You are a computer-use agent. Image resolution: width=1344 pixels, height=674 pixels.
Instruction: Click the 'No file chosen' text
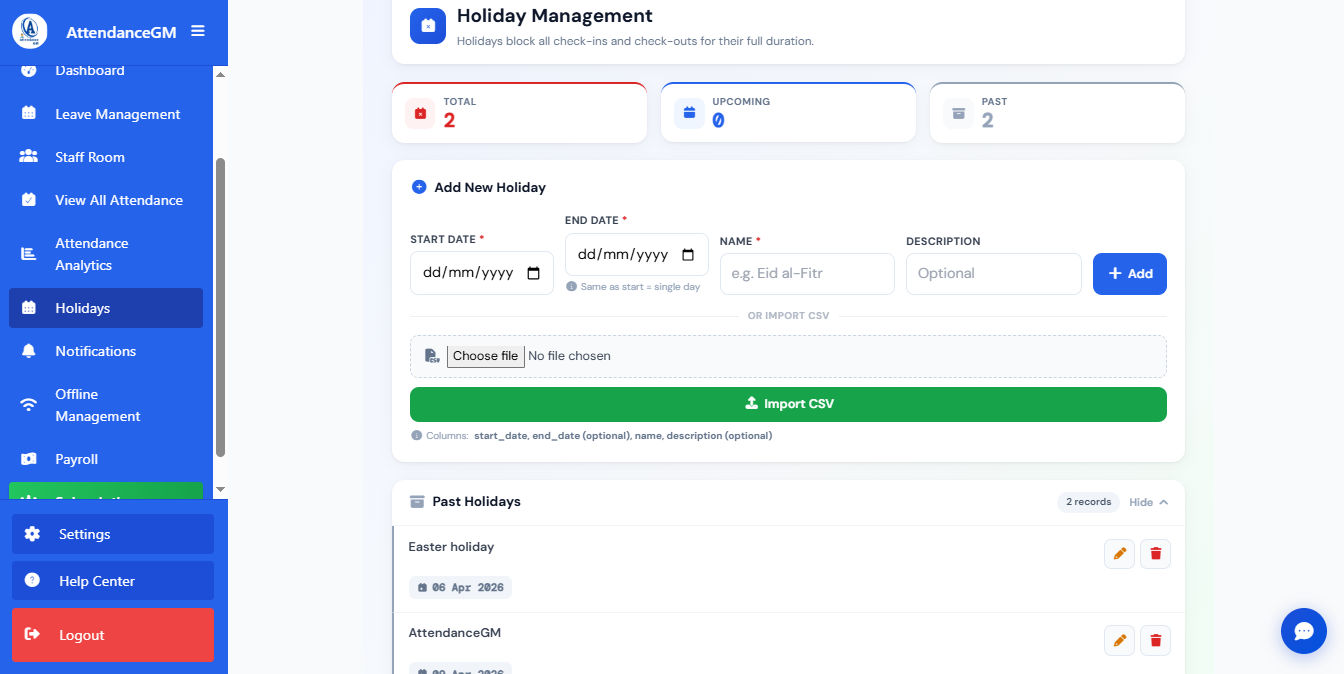pyautogui.click(x=569, y=356)
